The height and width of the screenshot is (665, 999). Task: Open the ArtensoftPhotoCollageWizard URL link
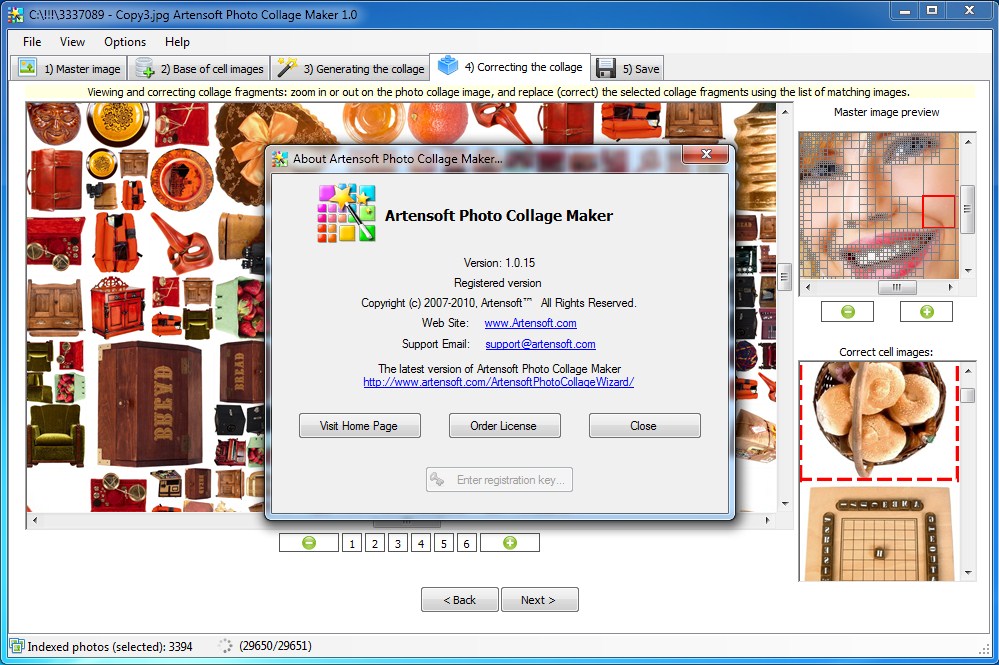click(498, 382)
